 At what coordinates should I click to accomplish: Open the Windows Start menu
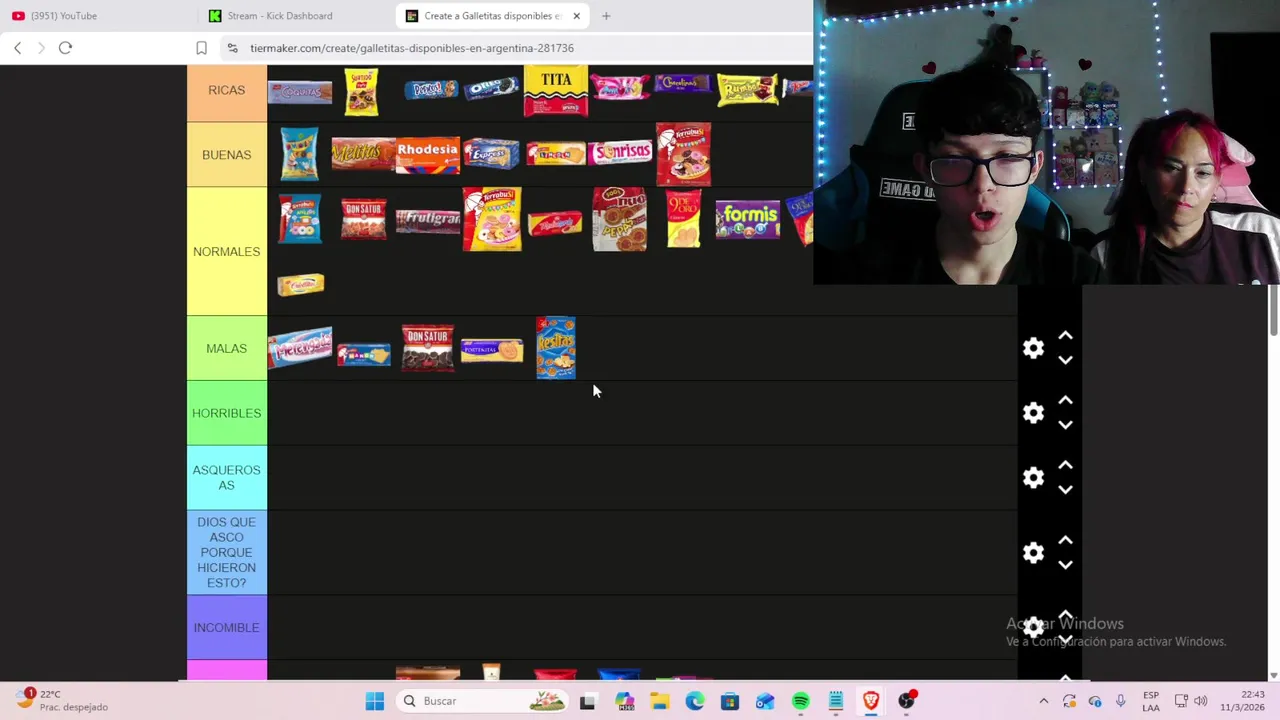coord(375,701)
